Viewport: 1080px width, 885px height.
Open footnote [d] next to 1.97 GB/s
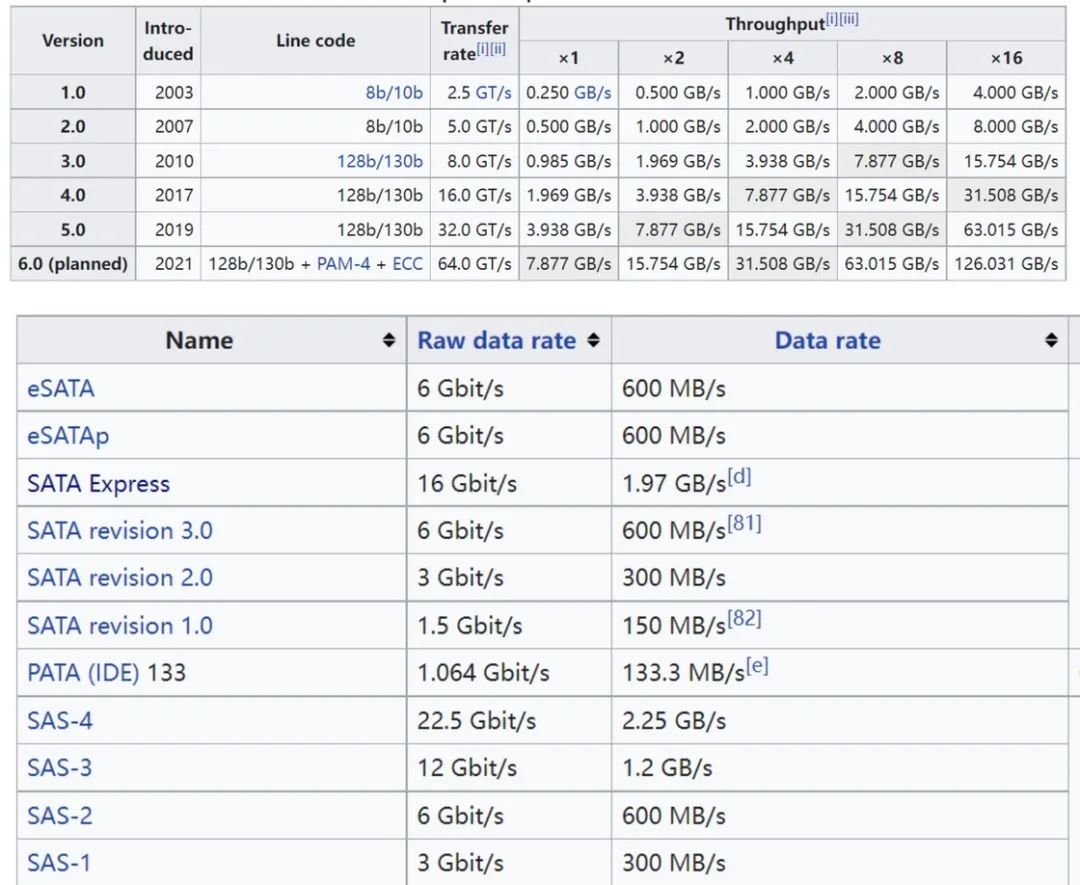click(739, 476)
